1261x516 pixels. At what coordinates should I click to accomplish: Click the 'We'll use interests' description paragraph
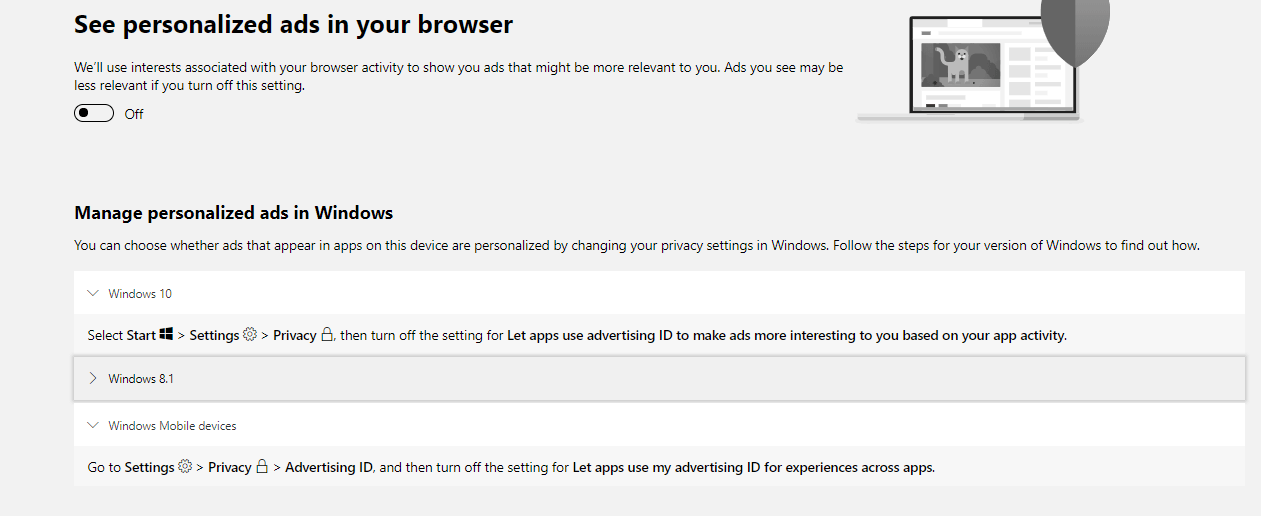pos(459,77)
